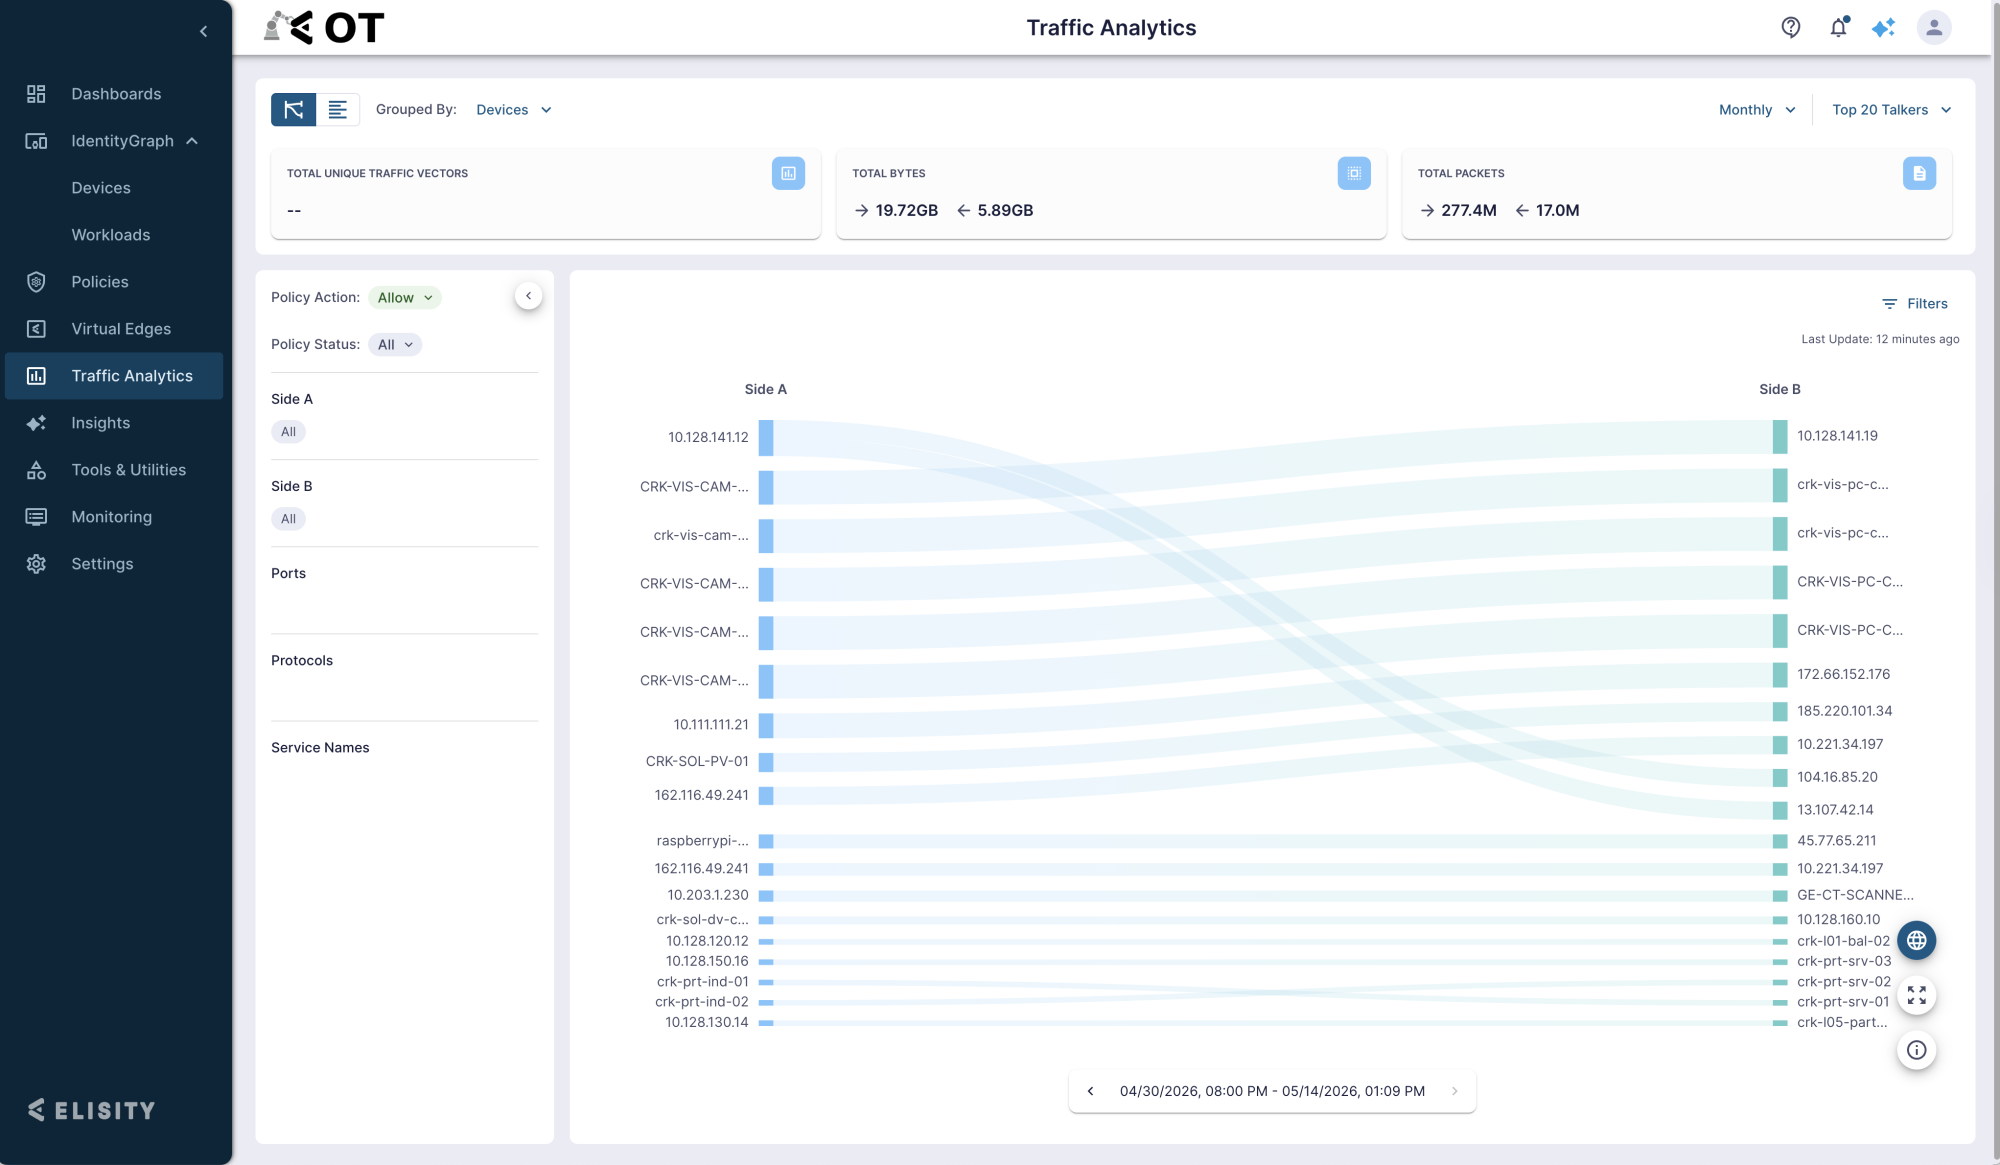
Task: Click the Side A All chip
Action: 288,432
